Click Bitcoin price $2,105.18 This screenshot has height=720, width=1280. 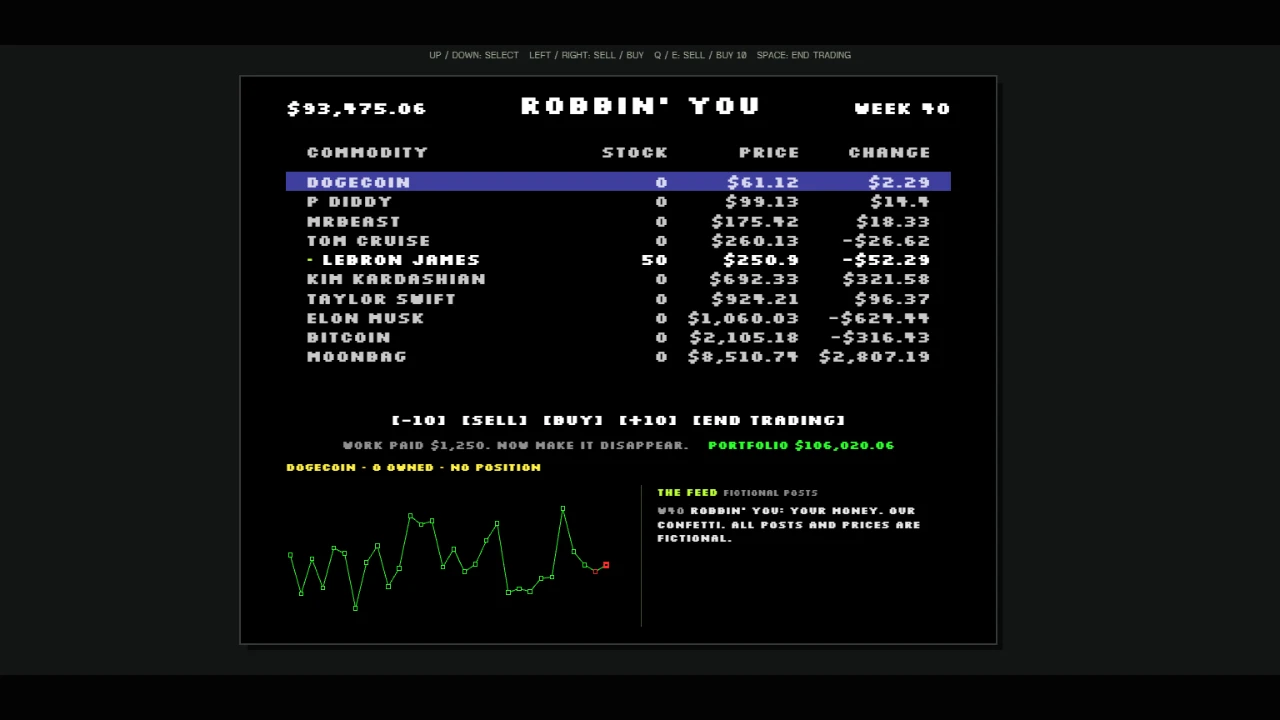pos(743,337)
